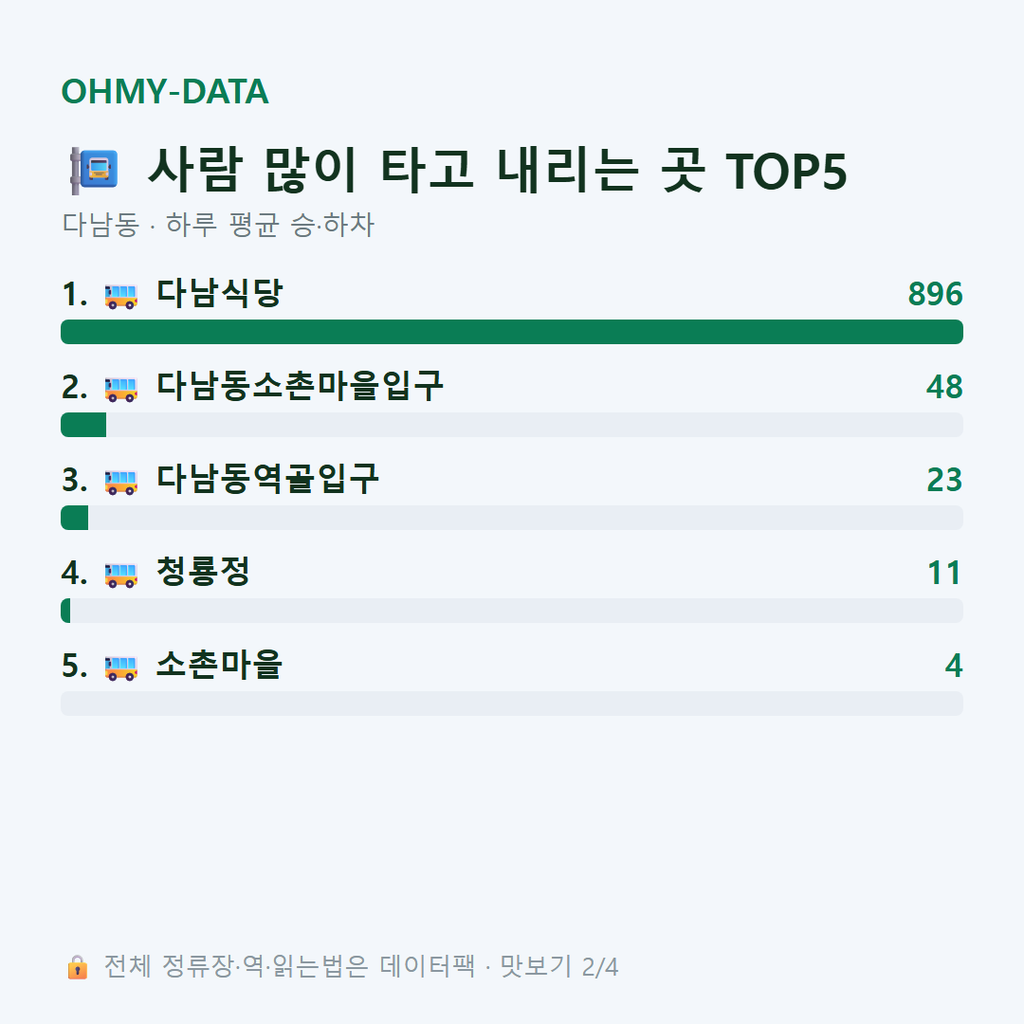Click the lock icon in the footer

pos(77,967)
